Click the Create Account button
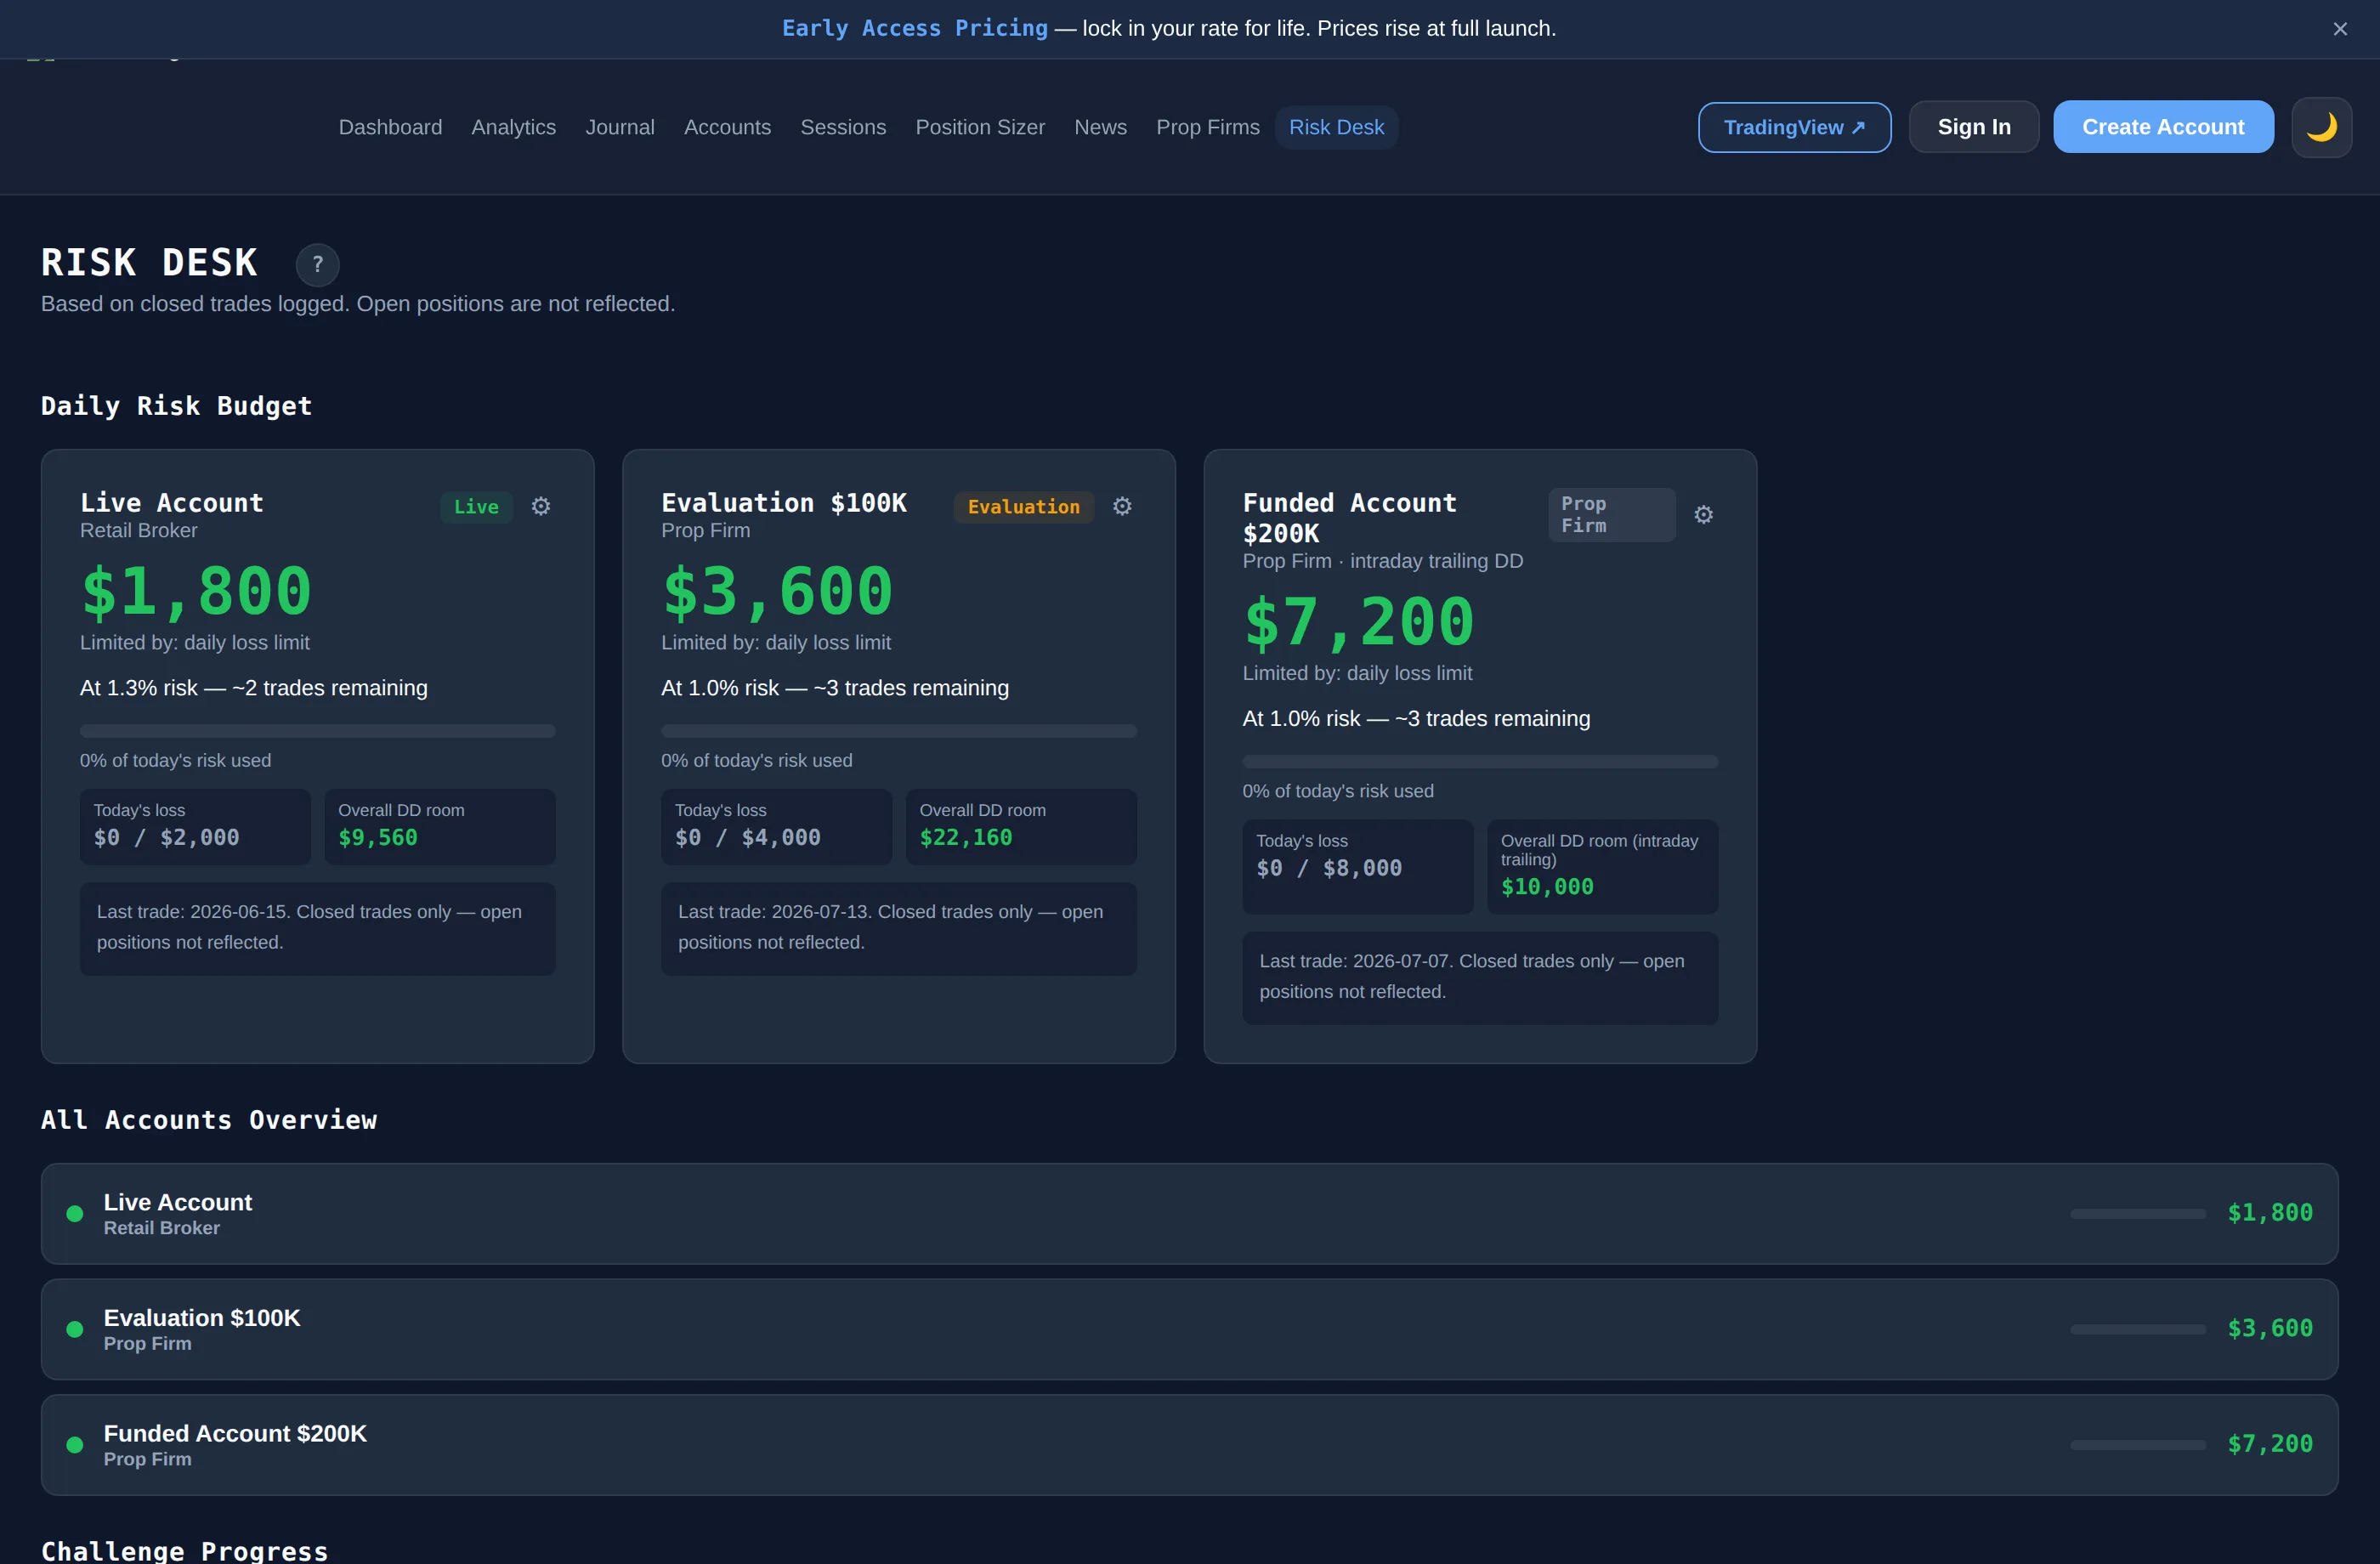Screen dimensions: 2380x1564 2163,127
